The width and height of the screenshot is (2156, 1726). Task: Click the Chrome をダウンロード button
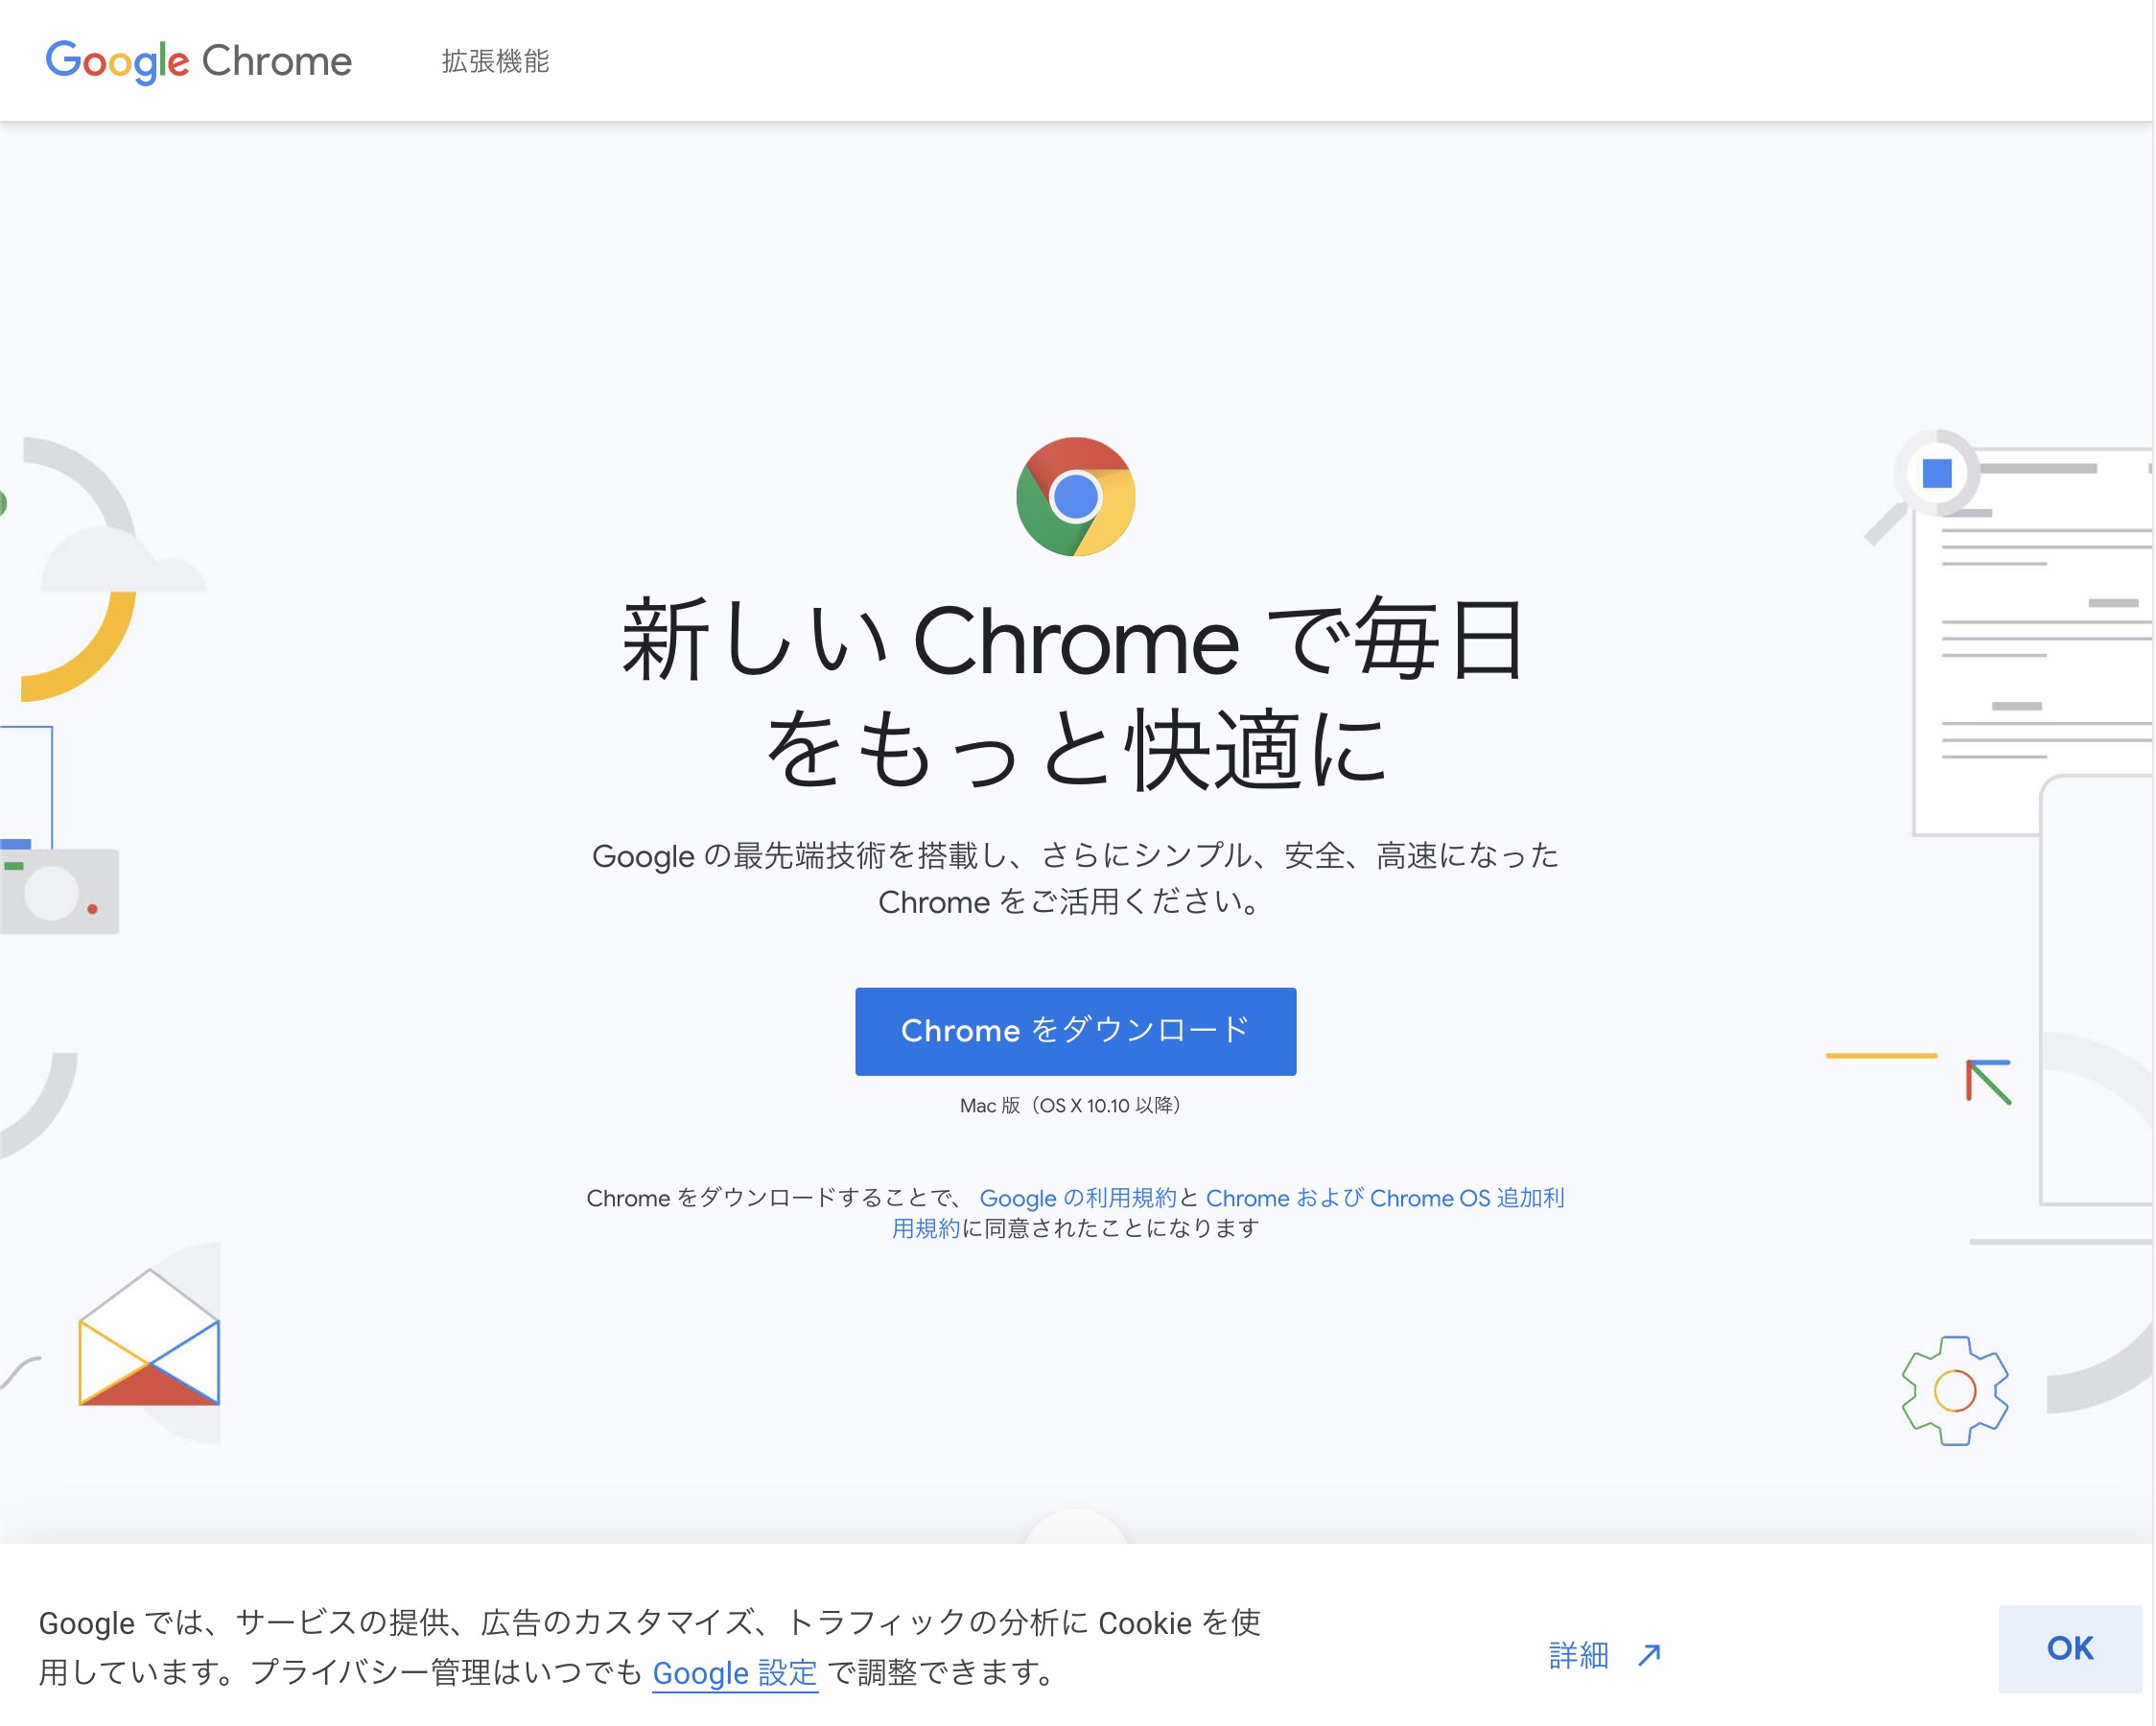click(1075, 1031)
